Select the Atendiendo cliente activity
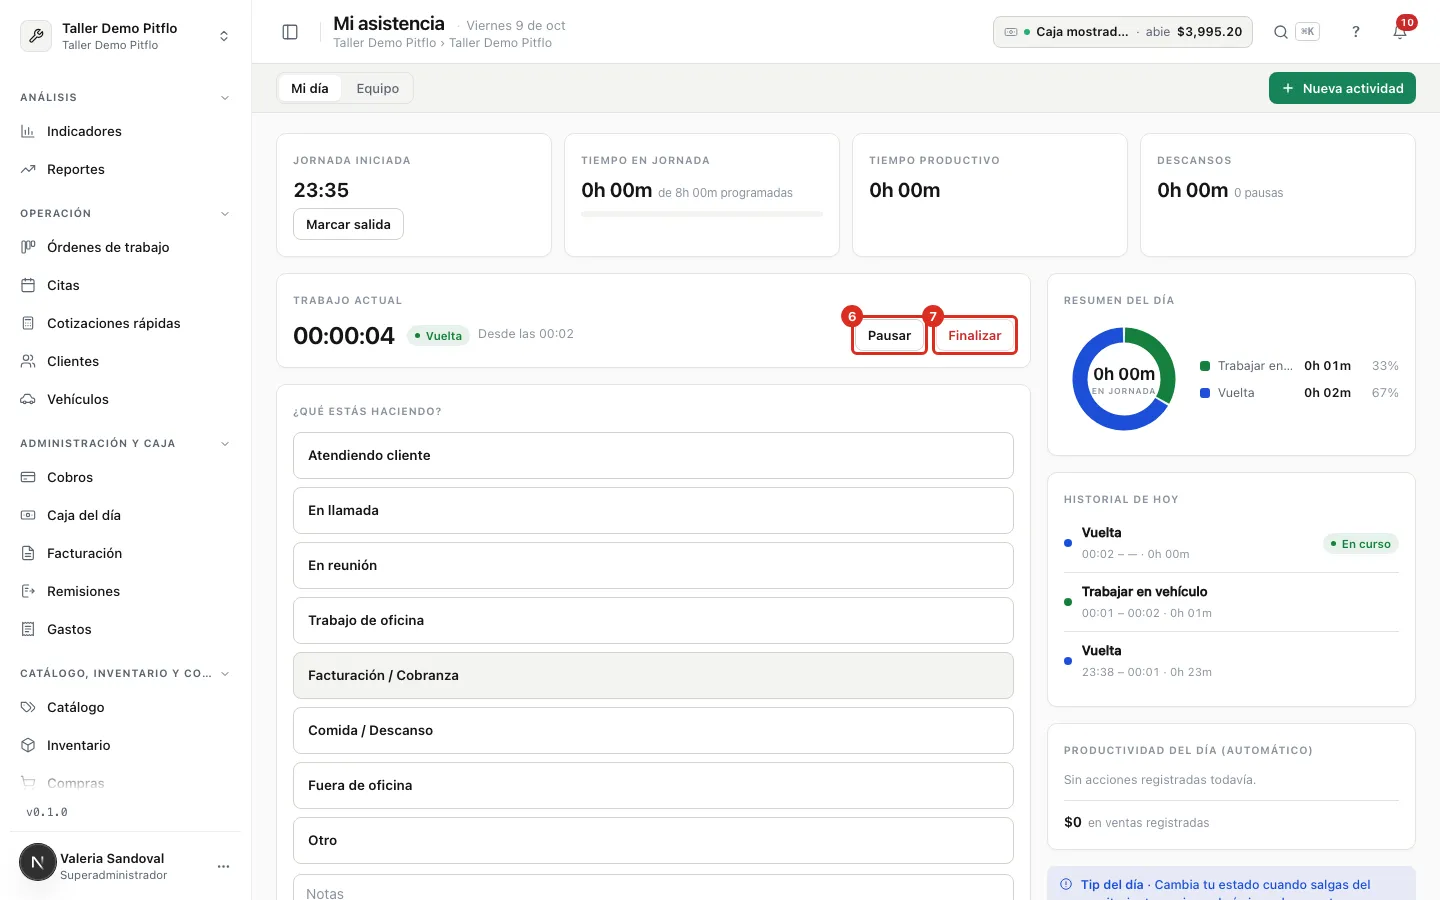This screenshot has width=1440, height=900. (x=653, y=455)
